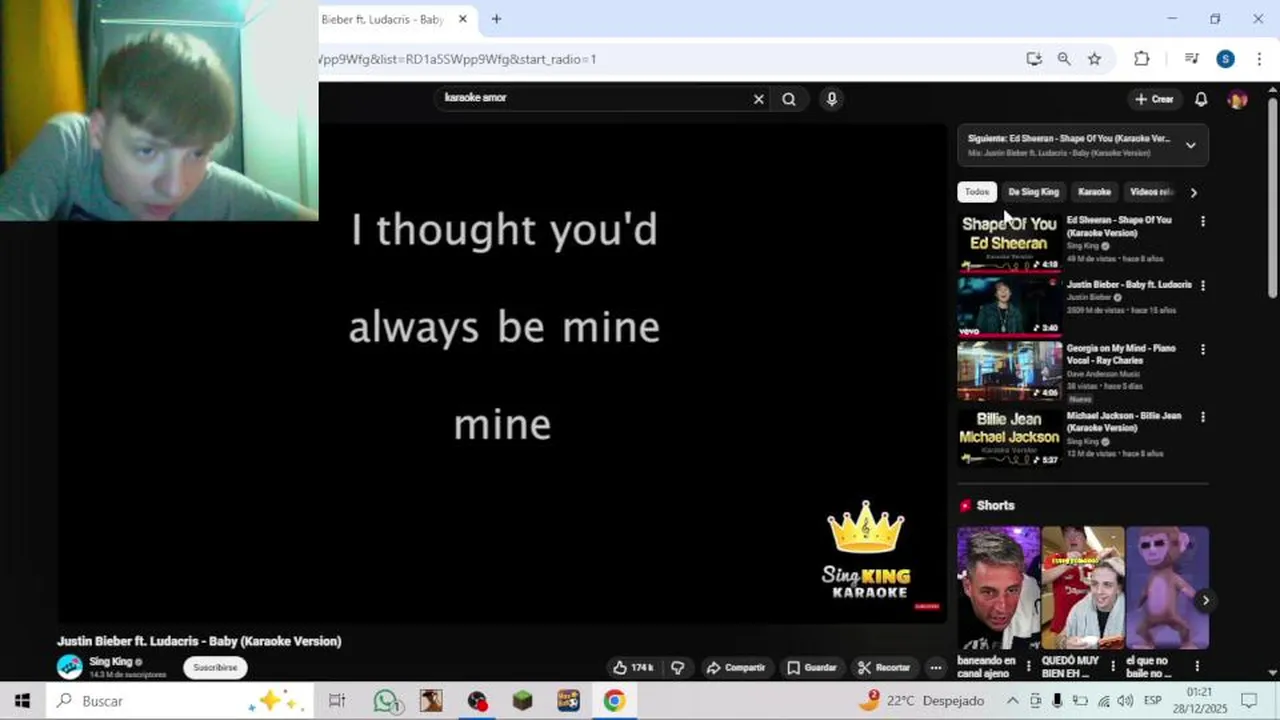
Task: Open the 'el que no baile' monkey Short
Action: (x=1167, y=588)
